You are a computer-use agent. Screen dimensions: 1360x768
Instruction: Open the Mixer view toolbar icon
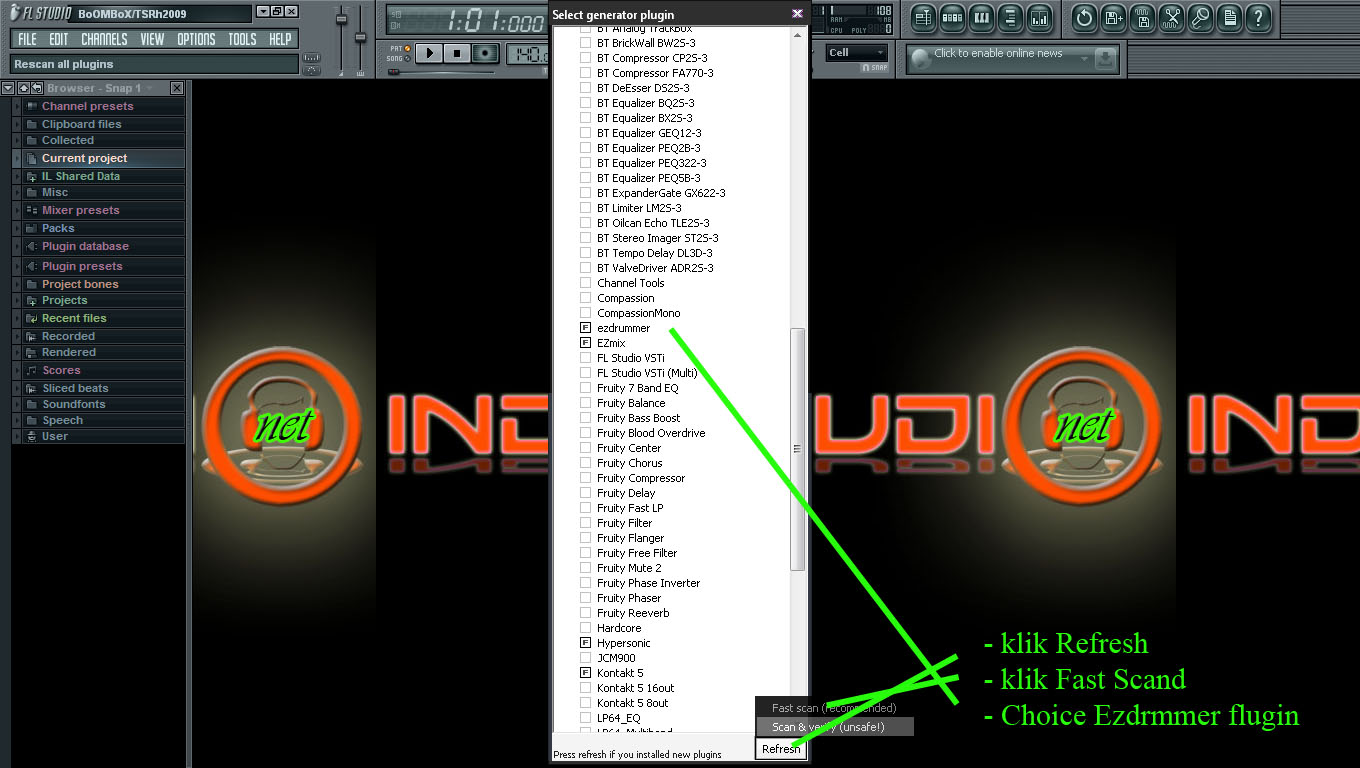(x=1039, y=17)
